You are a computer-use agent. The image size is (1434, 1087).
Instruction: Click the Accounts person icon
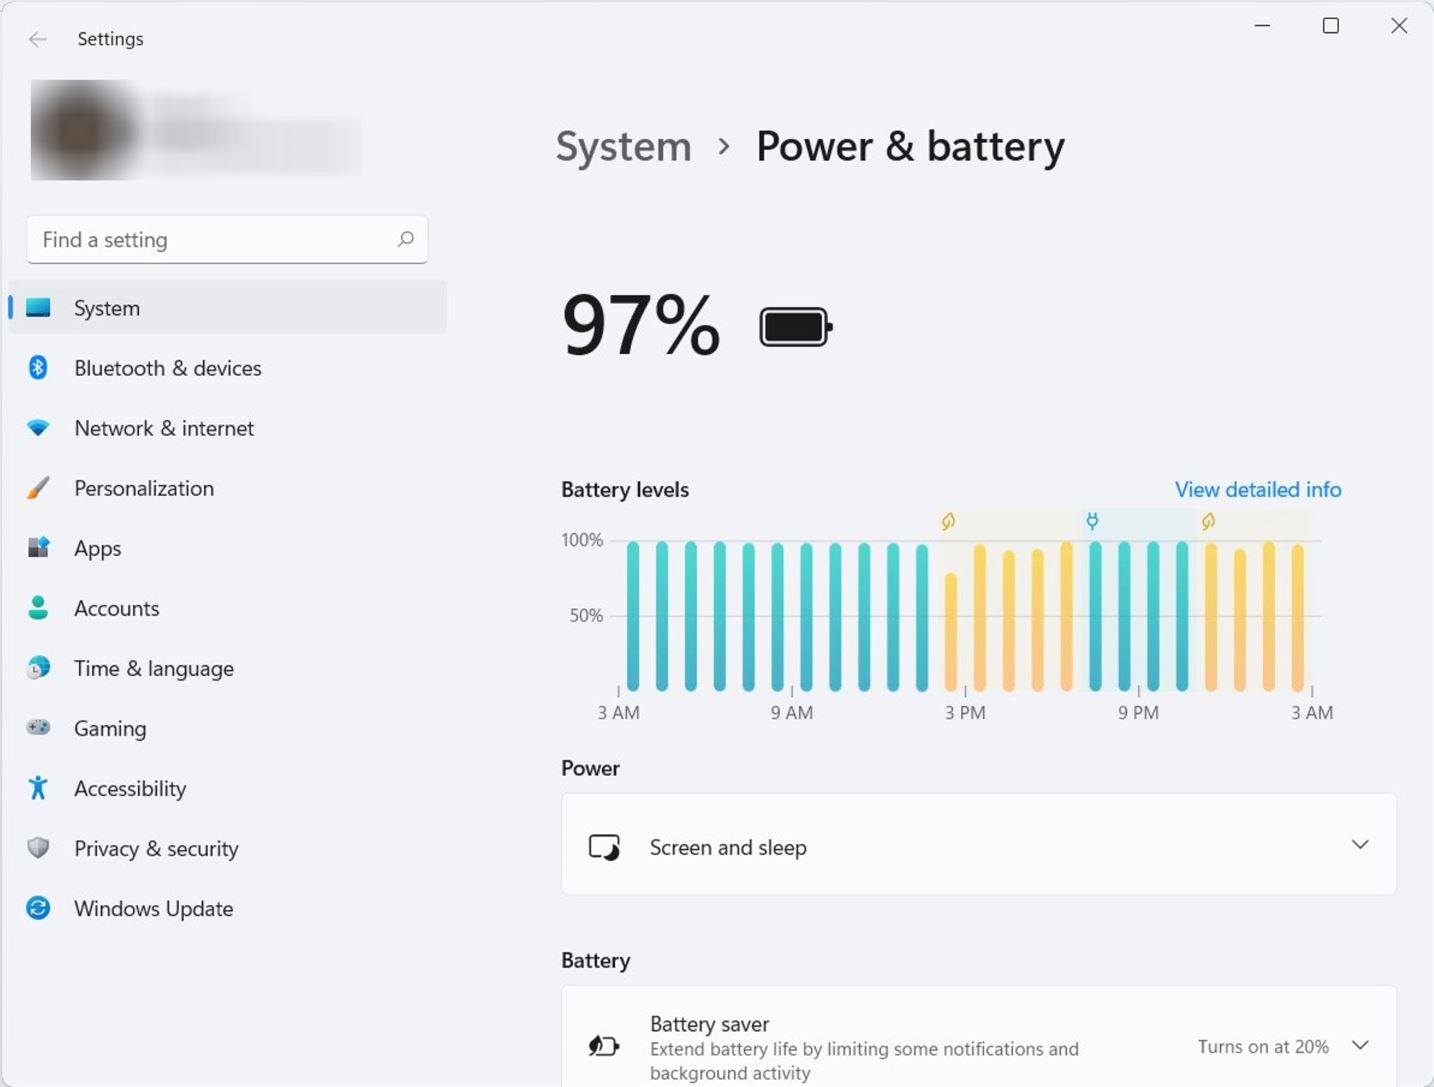(38, 608)
